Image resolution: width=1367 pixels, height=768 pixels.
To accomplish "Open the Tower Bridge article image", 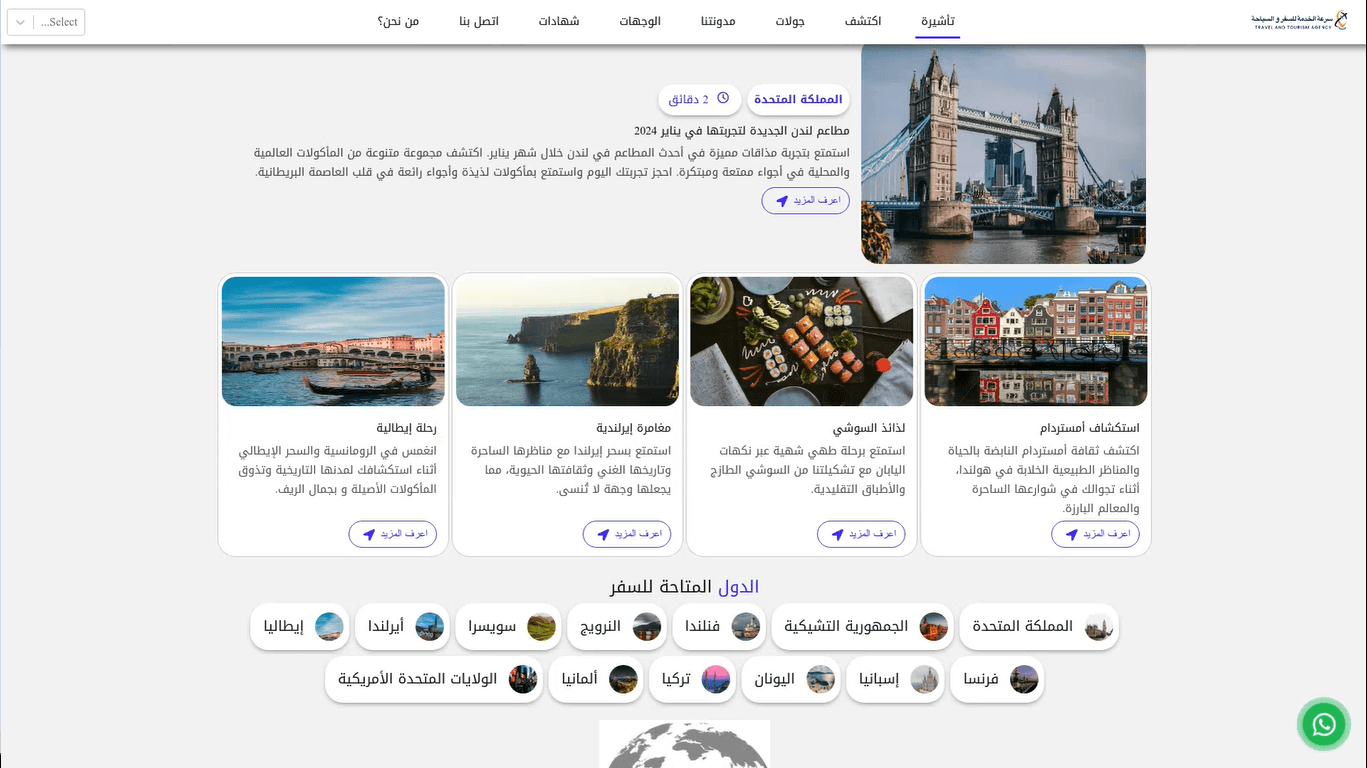I will coord(1003,152).
